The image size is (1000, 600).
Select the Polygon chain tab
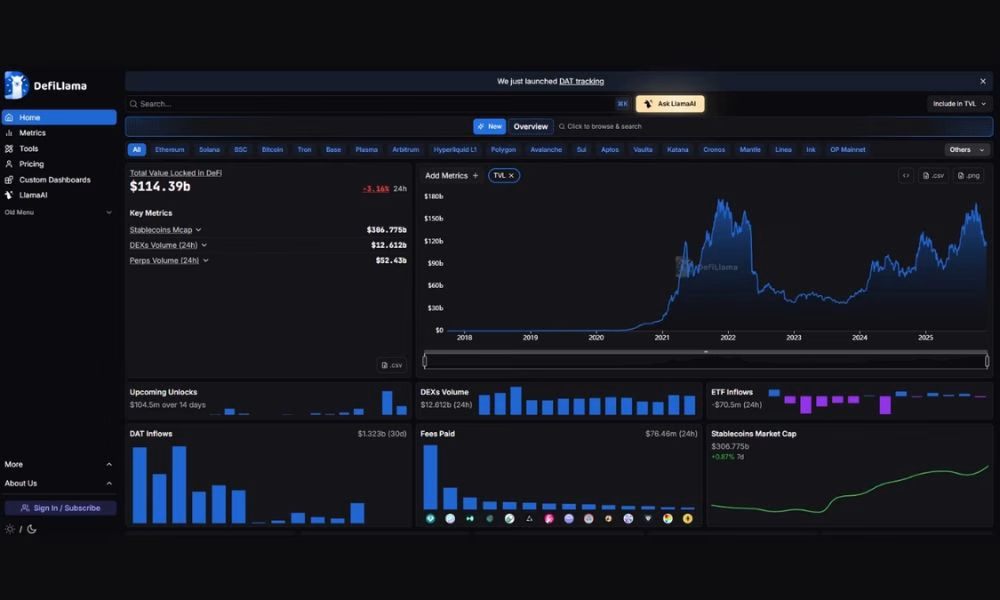tap(503, 150)
